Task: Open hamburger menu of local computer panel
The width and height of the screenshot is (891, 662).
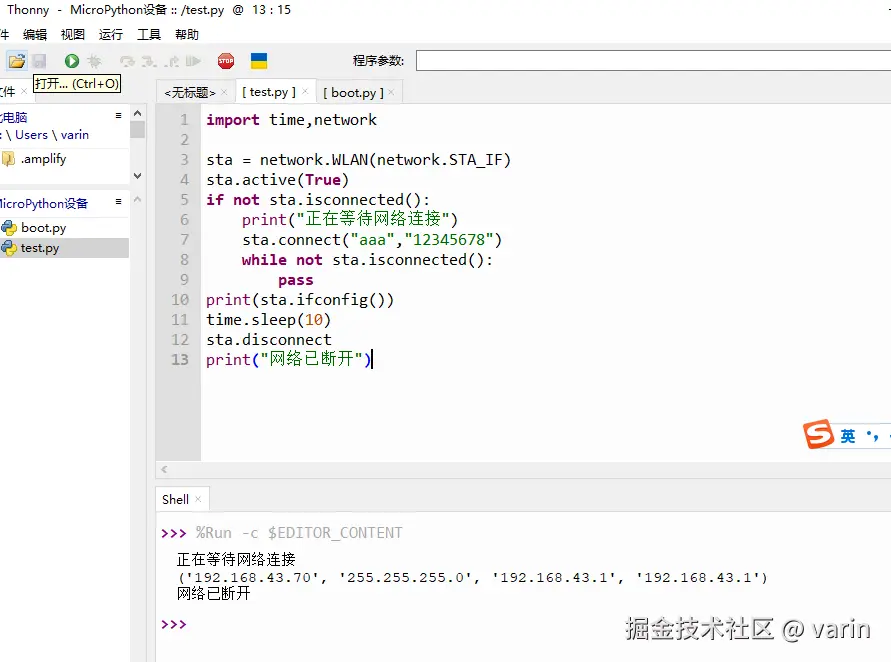Action: (118, 116)
